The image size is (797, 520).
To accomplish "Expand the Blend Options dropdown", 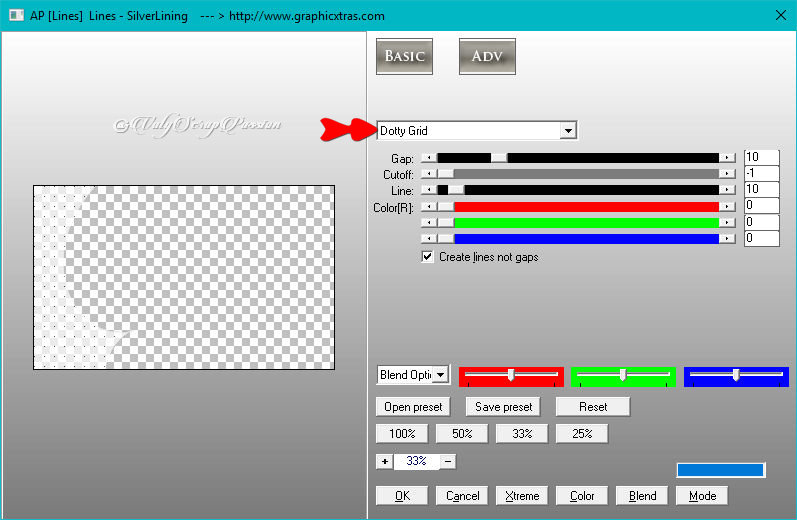I will (441, 375).
